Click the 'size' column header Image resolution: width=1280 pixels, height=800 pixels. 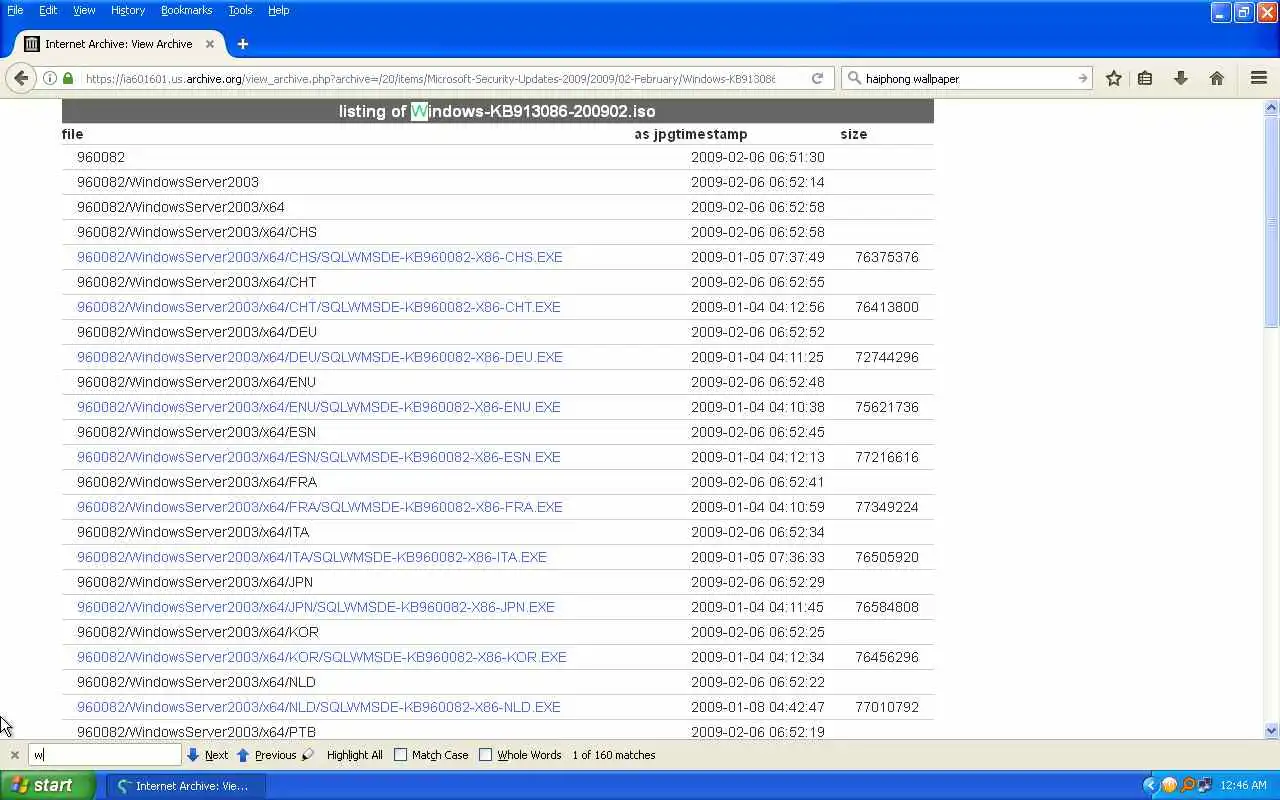point(853,134)
